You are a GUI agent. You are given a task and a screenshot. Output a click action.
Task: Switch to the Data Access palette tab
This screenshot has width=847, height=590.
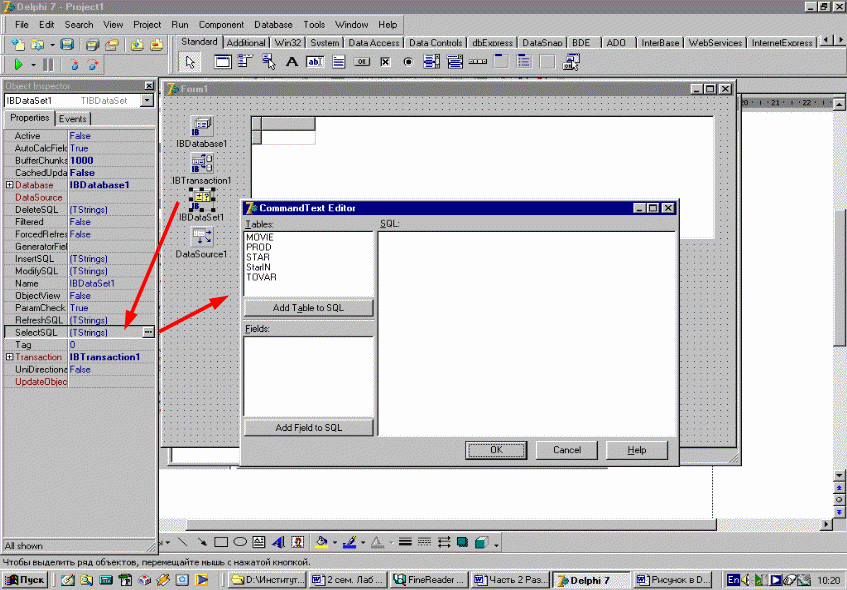click(374, 43)
